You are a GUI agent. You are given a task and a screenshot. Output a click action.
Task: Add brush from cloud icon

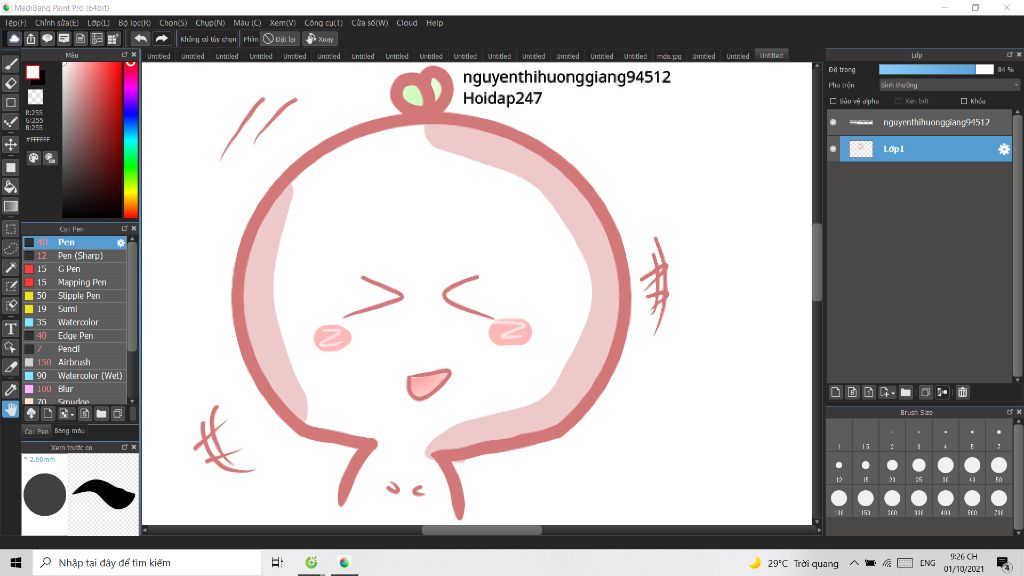pos(31,413)
